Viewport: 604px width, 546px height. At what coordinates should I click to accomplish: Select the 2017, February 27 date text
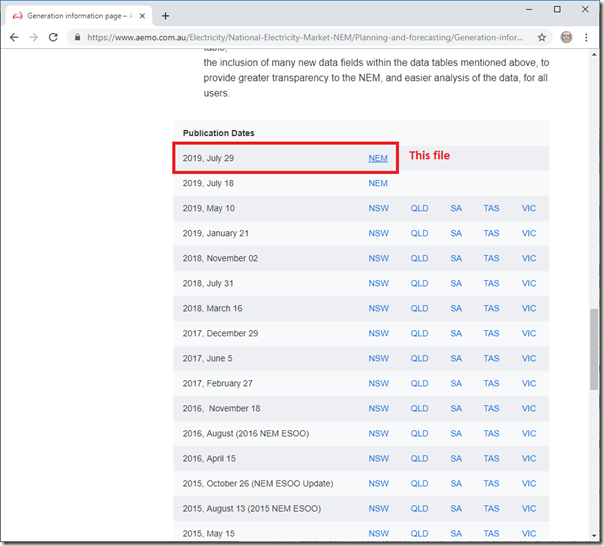[217, 384]
